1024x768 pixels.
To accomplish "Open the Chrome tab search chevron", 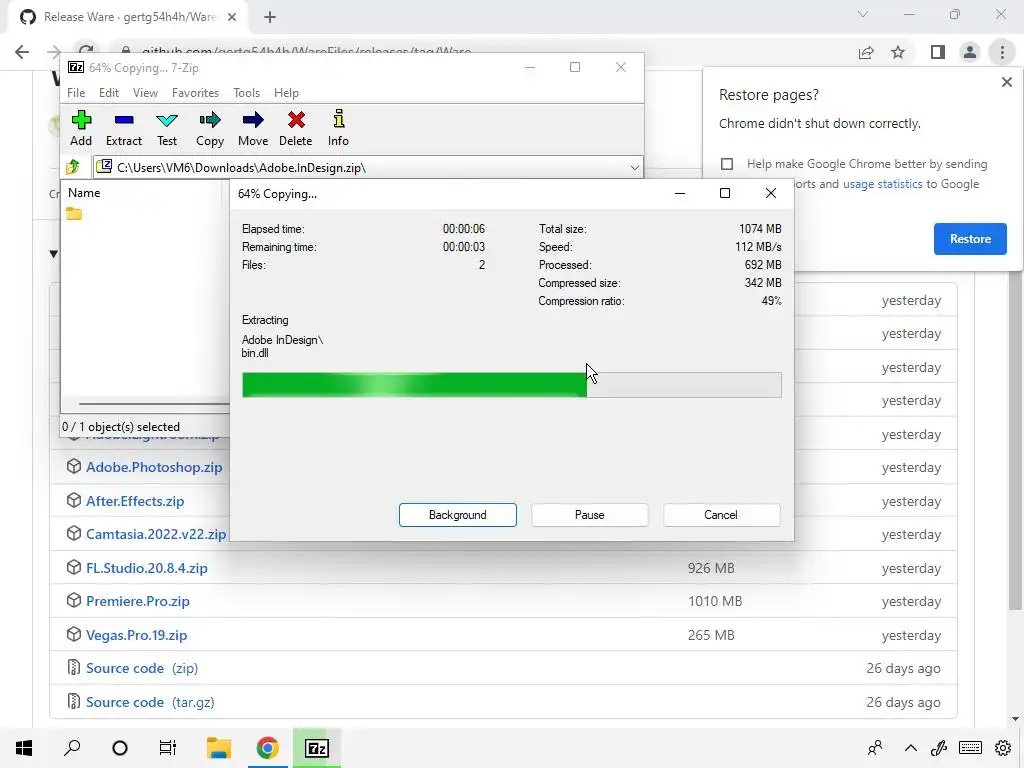I will [x=863, y=14].
